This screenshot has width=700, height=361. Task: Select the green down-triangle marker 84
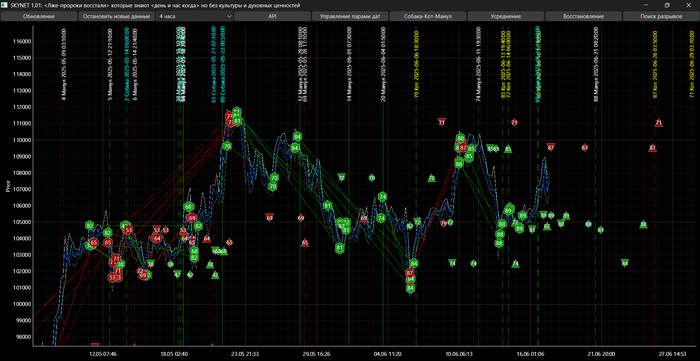625,263
